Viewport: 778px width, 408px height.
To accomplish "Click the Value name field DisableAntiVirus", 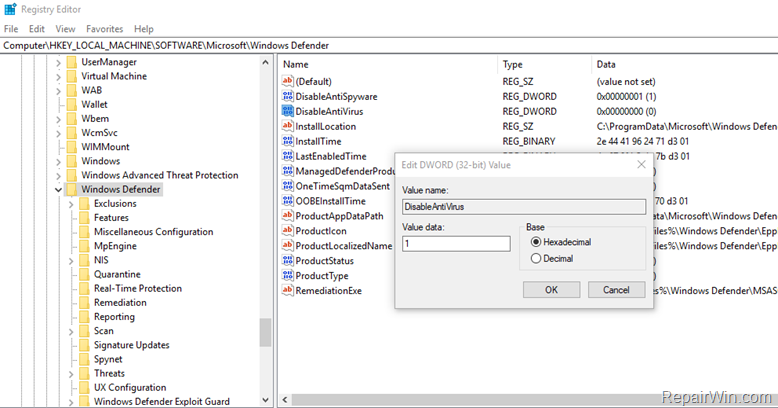I will click(524, 206).
